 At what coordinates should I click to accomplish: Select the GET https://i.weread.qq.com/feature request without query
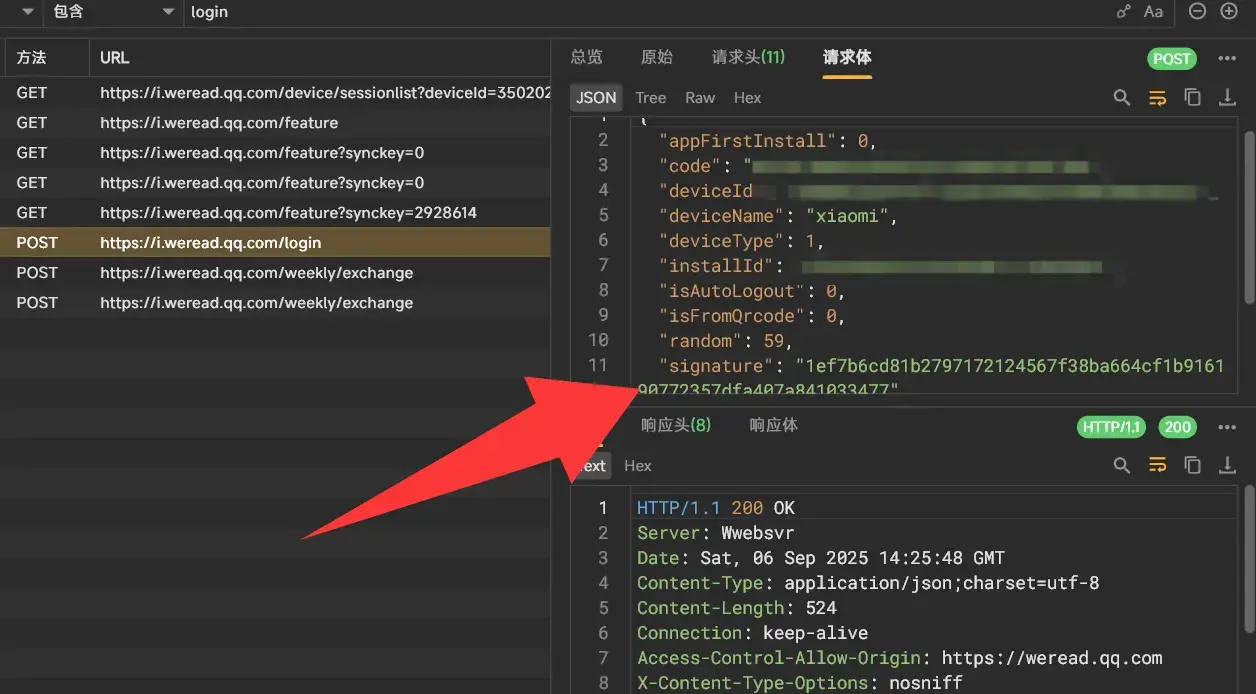(275, 123)
